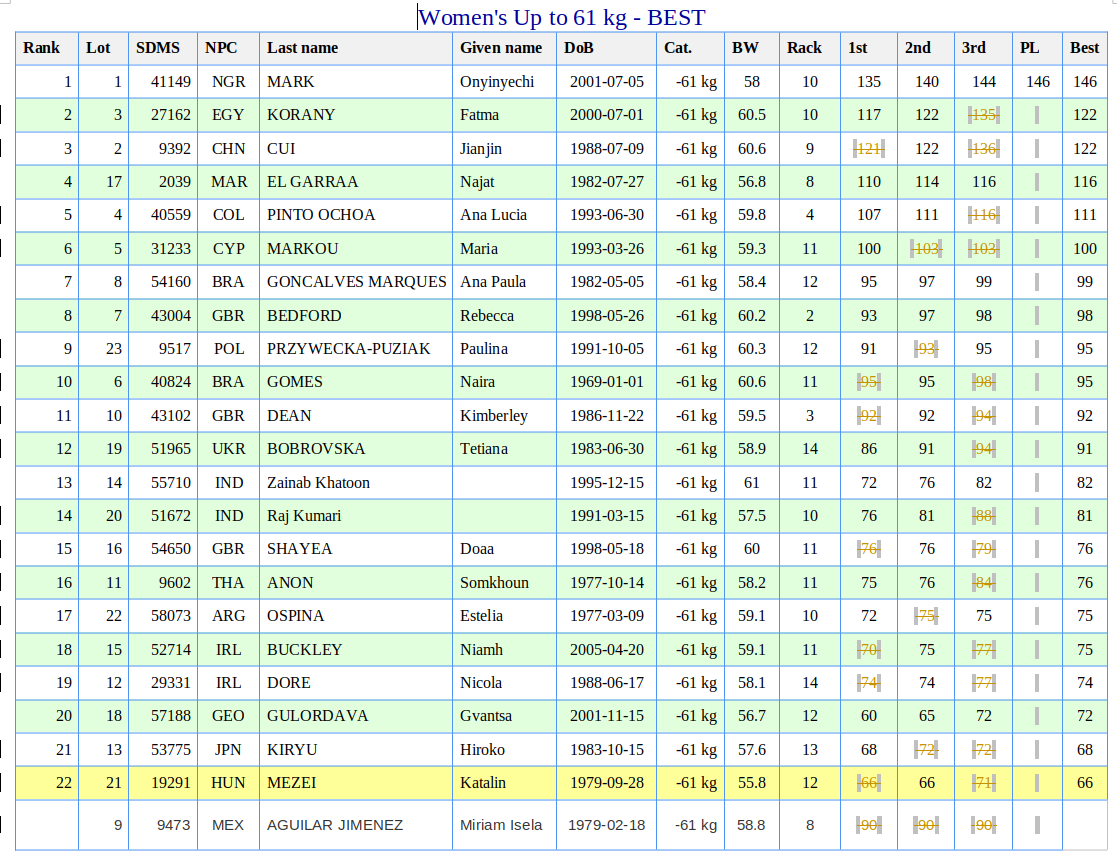This screenshot has width=1117, height=861.
Task: Select the highlighted MEZEI last name cell
Action: coord(290,783)
